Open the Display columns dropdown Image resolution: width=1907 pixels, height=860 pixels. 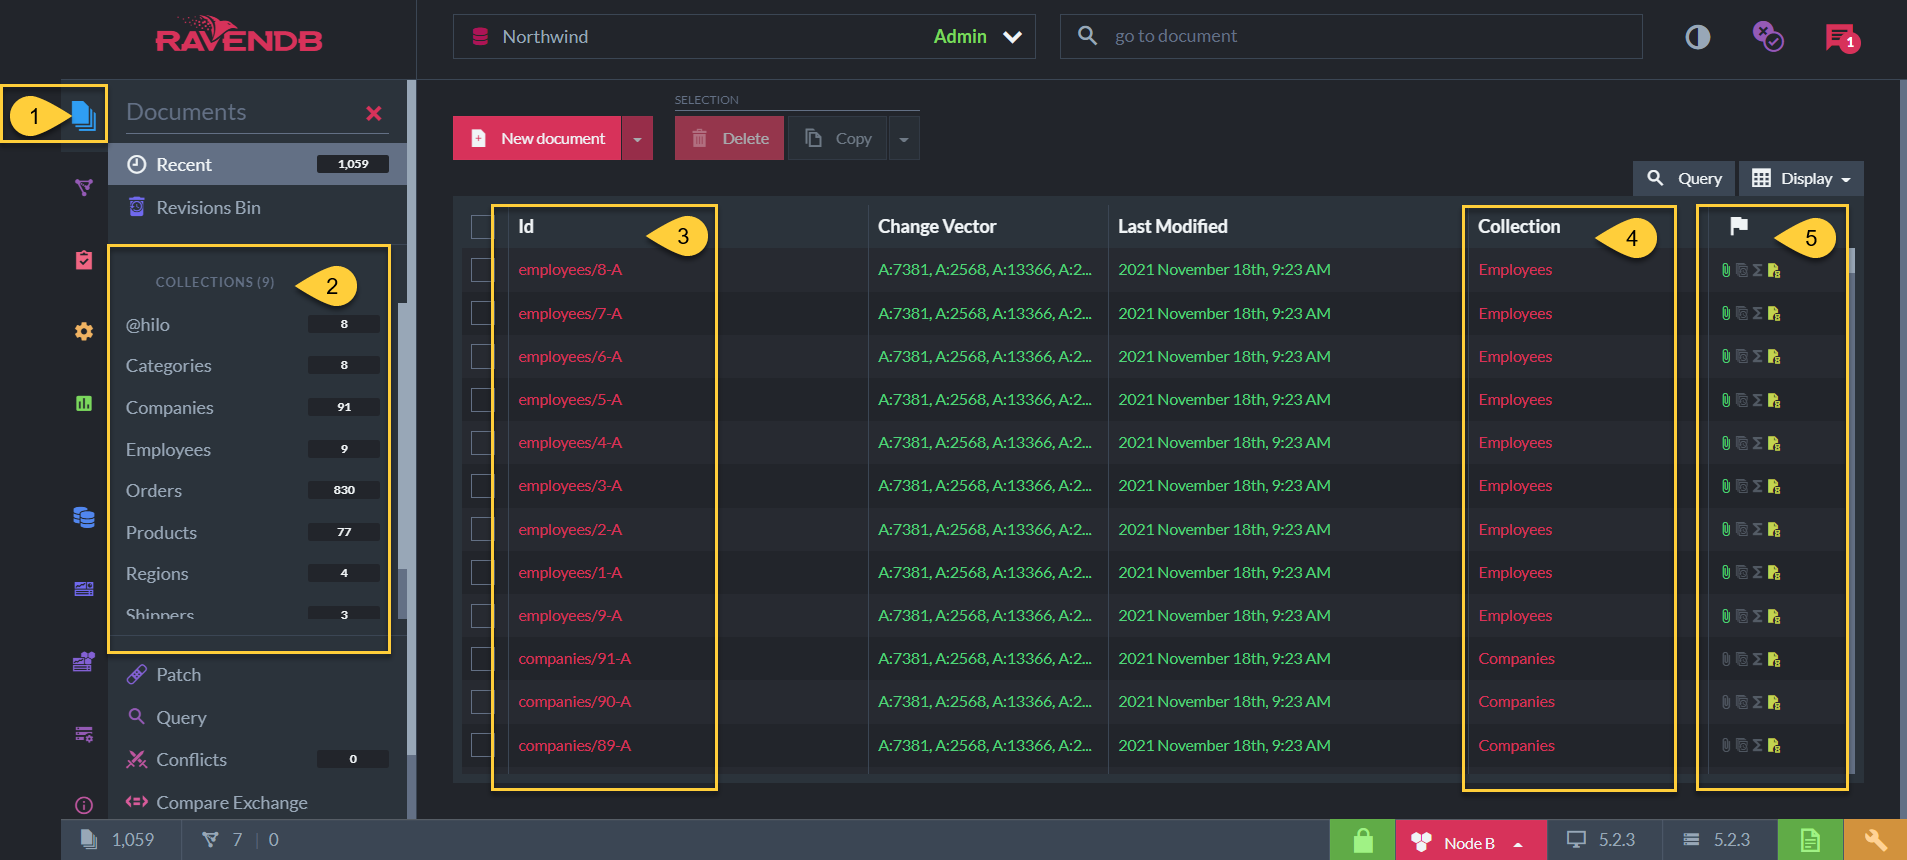coord(1801,179)
